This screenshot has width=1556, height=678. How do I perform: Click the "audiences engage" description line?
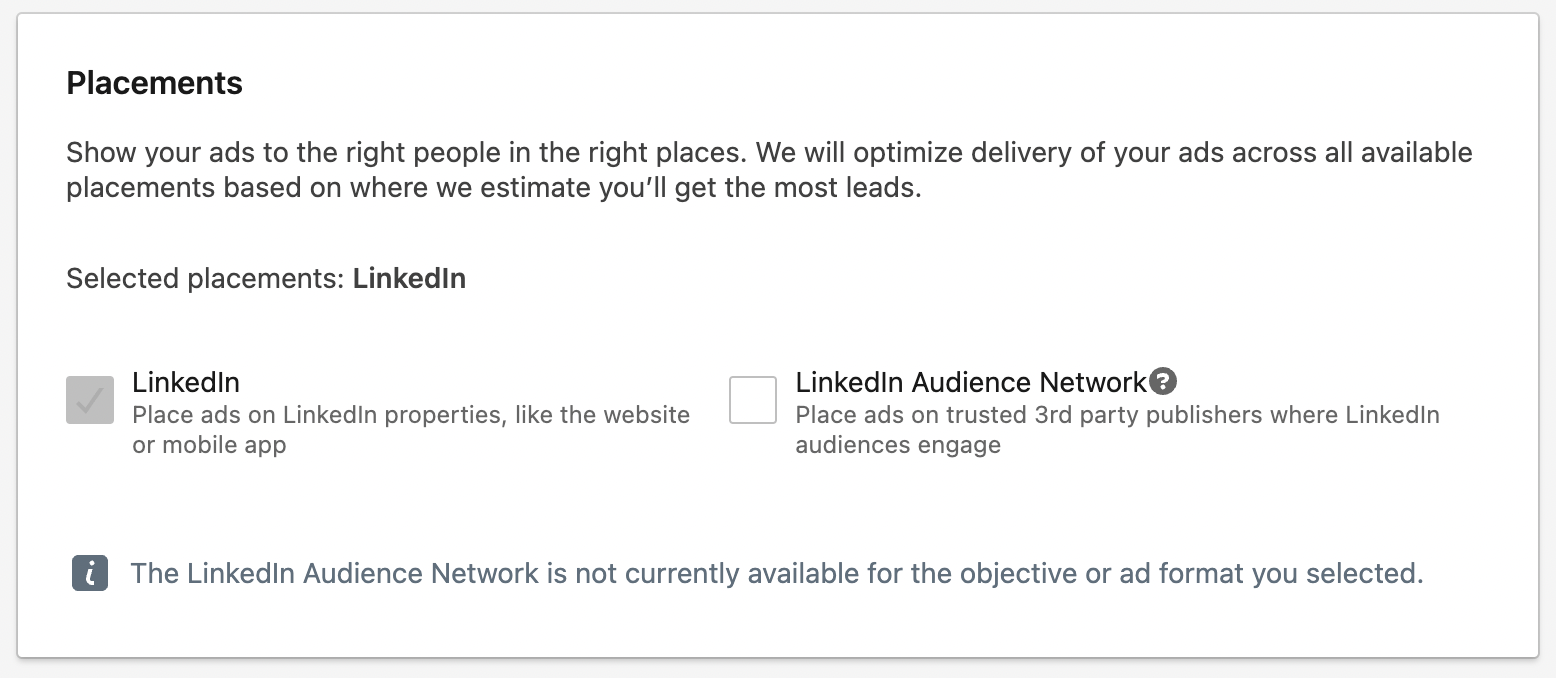898,445
